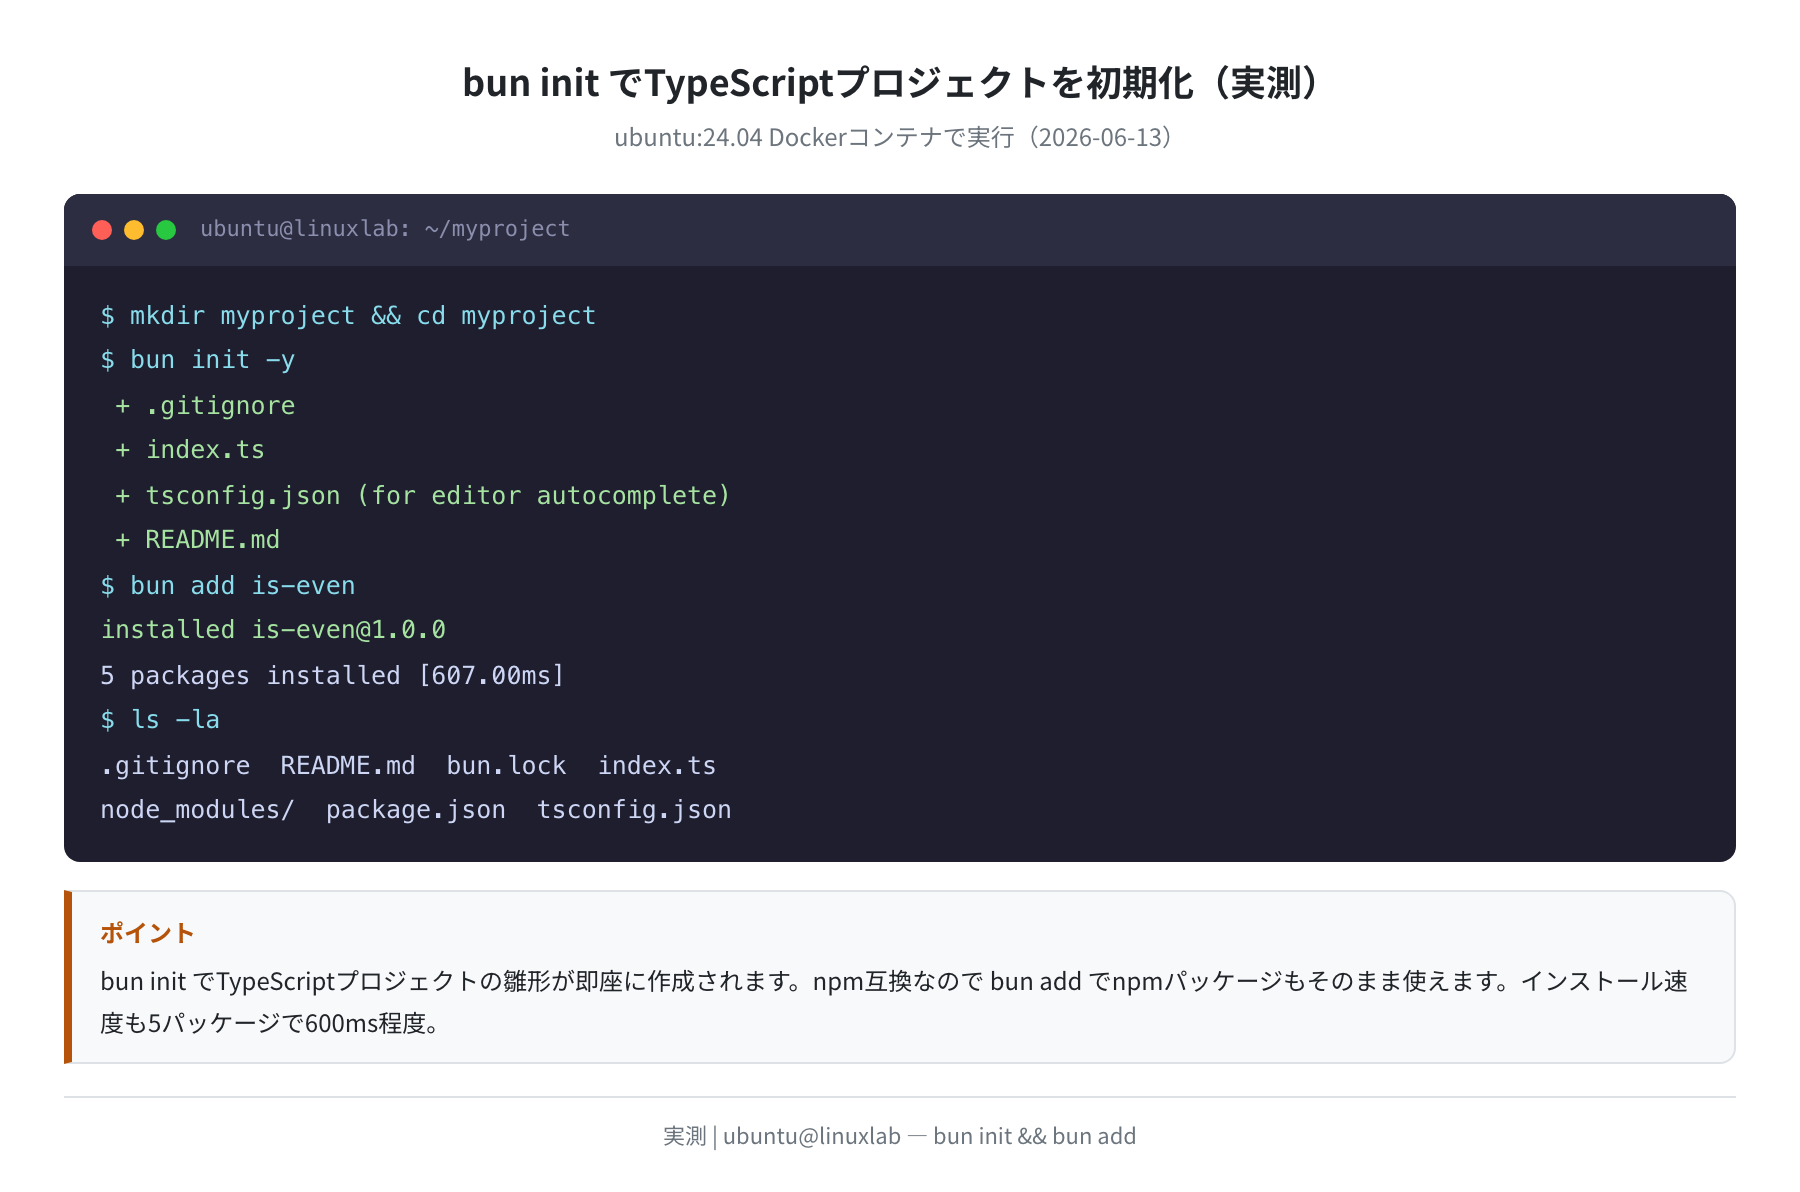
Task: Click 'README.md' in the ls listing
Action: pyautogui.click(x=348, y=766)
